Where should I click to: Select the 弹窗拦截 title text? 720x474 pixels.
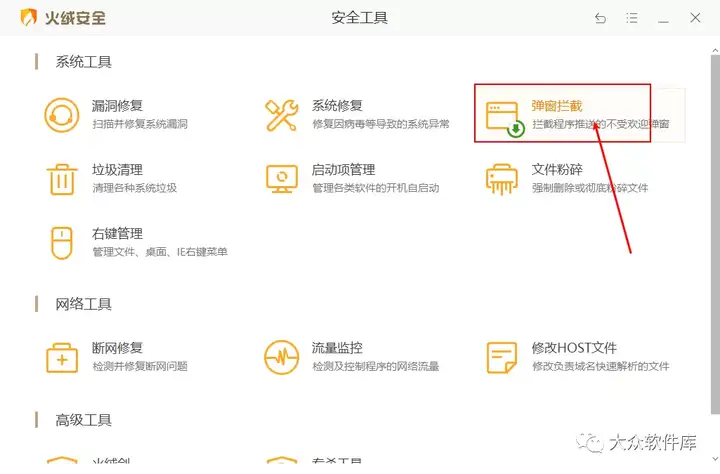pos(557,106)
